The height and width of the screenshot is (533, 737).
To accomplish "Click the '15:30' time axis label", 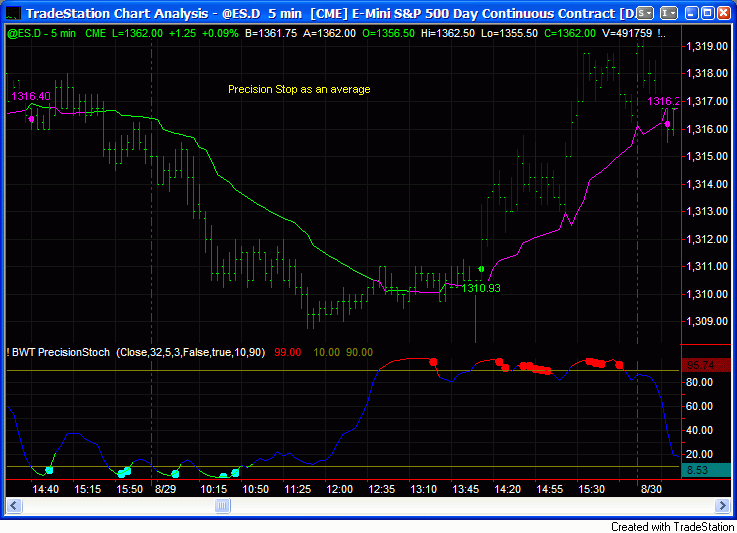I will click(x=592, y=489).
